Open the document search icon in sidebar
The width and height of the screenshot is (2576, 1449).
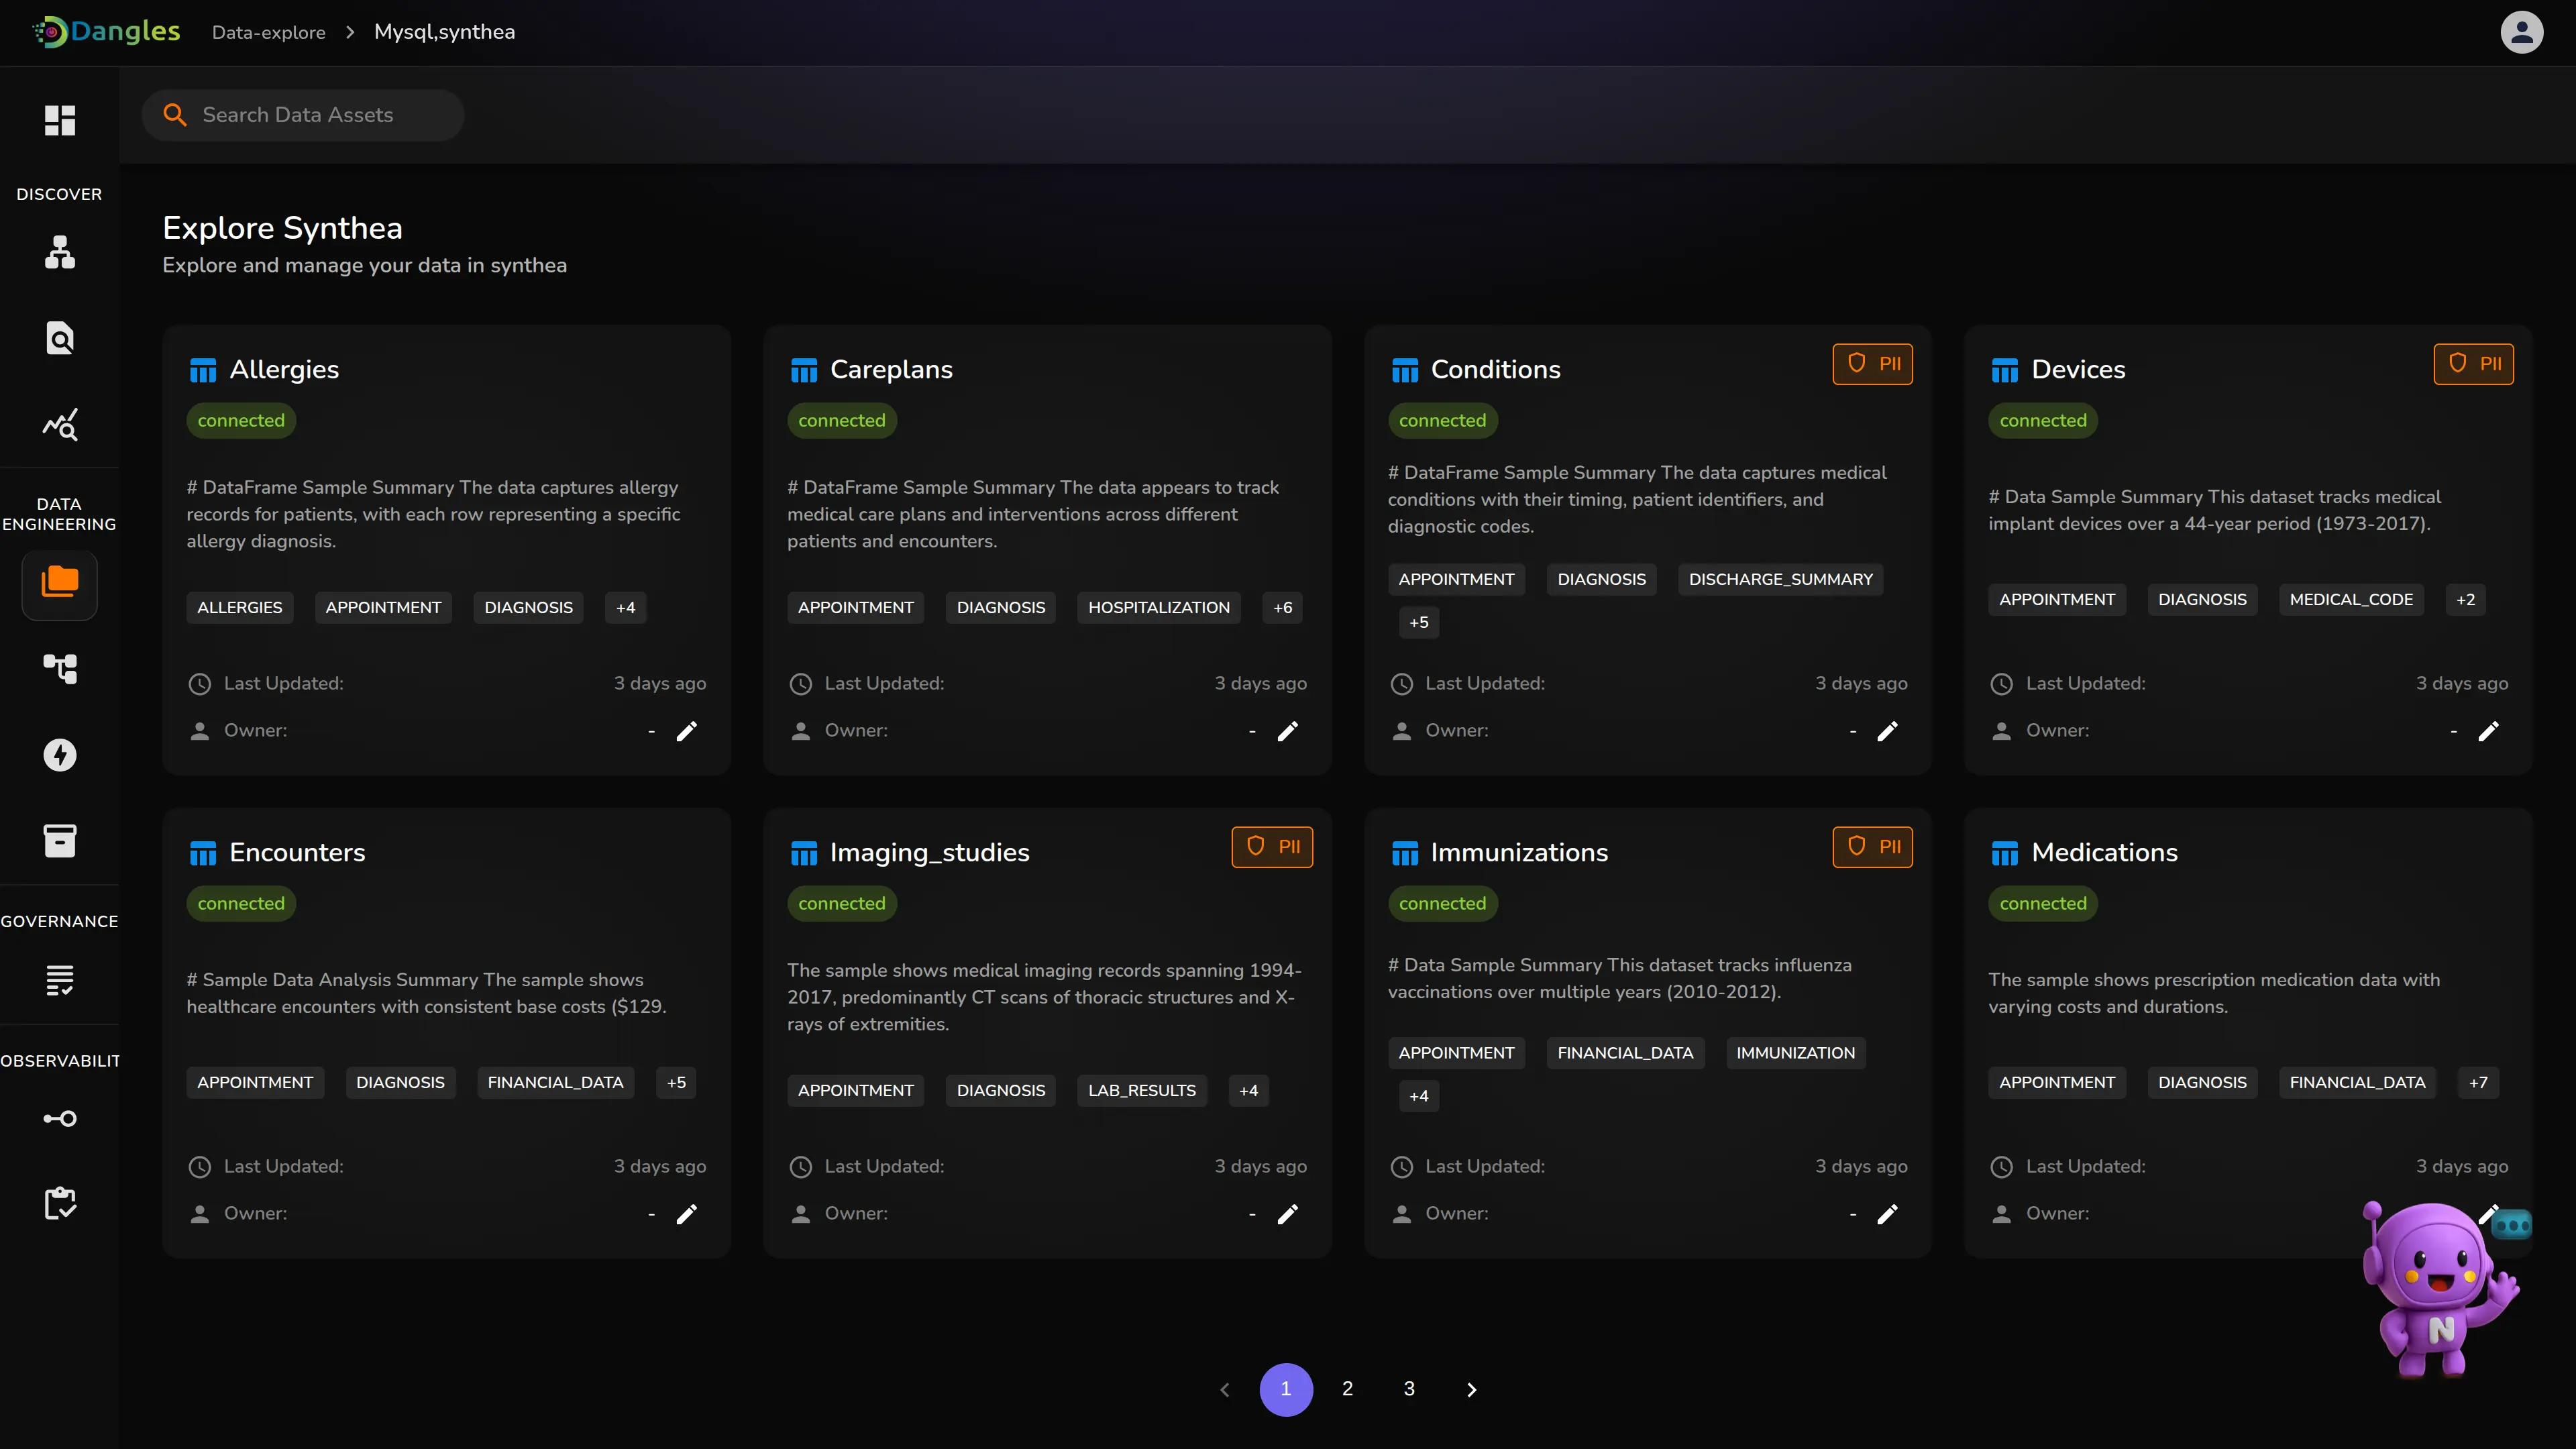click(x=59, y=339)
